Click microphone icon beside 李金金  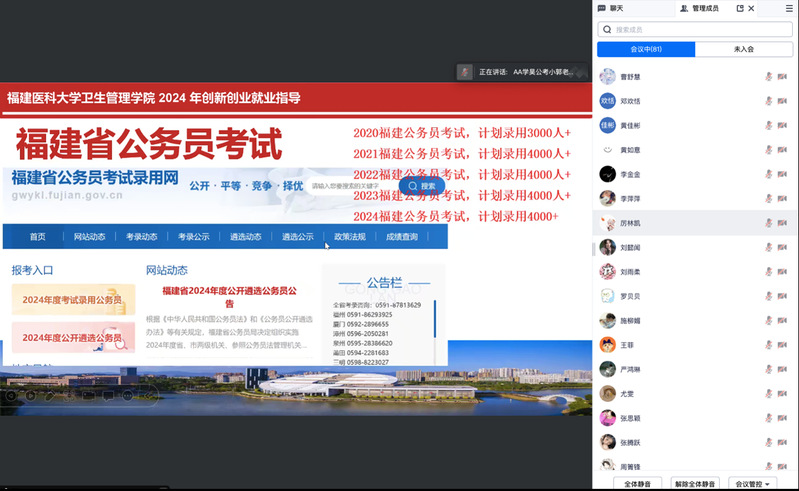(x=768, y=174)
